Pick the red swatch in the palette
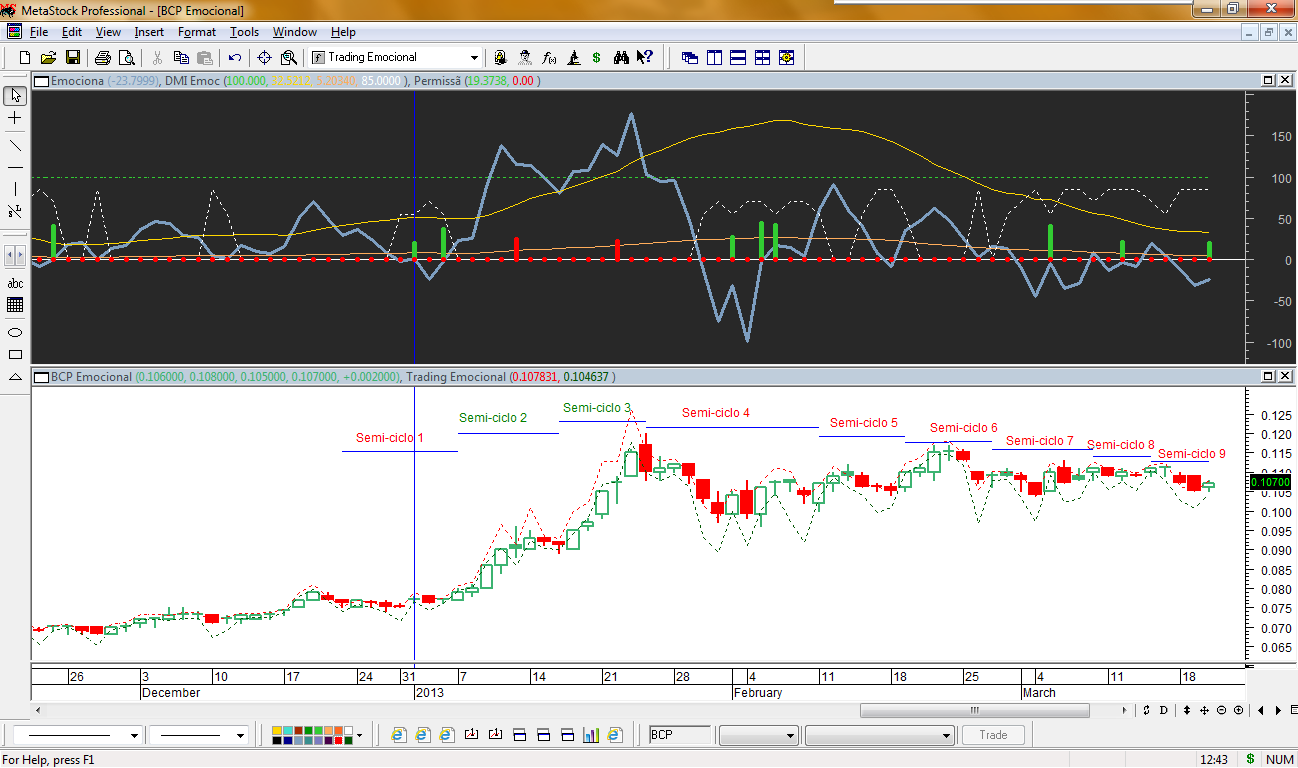The height and width of the screenshot is (768, 1298). (338, 740)
